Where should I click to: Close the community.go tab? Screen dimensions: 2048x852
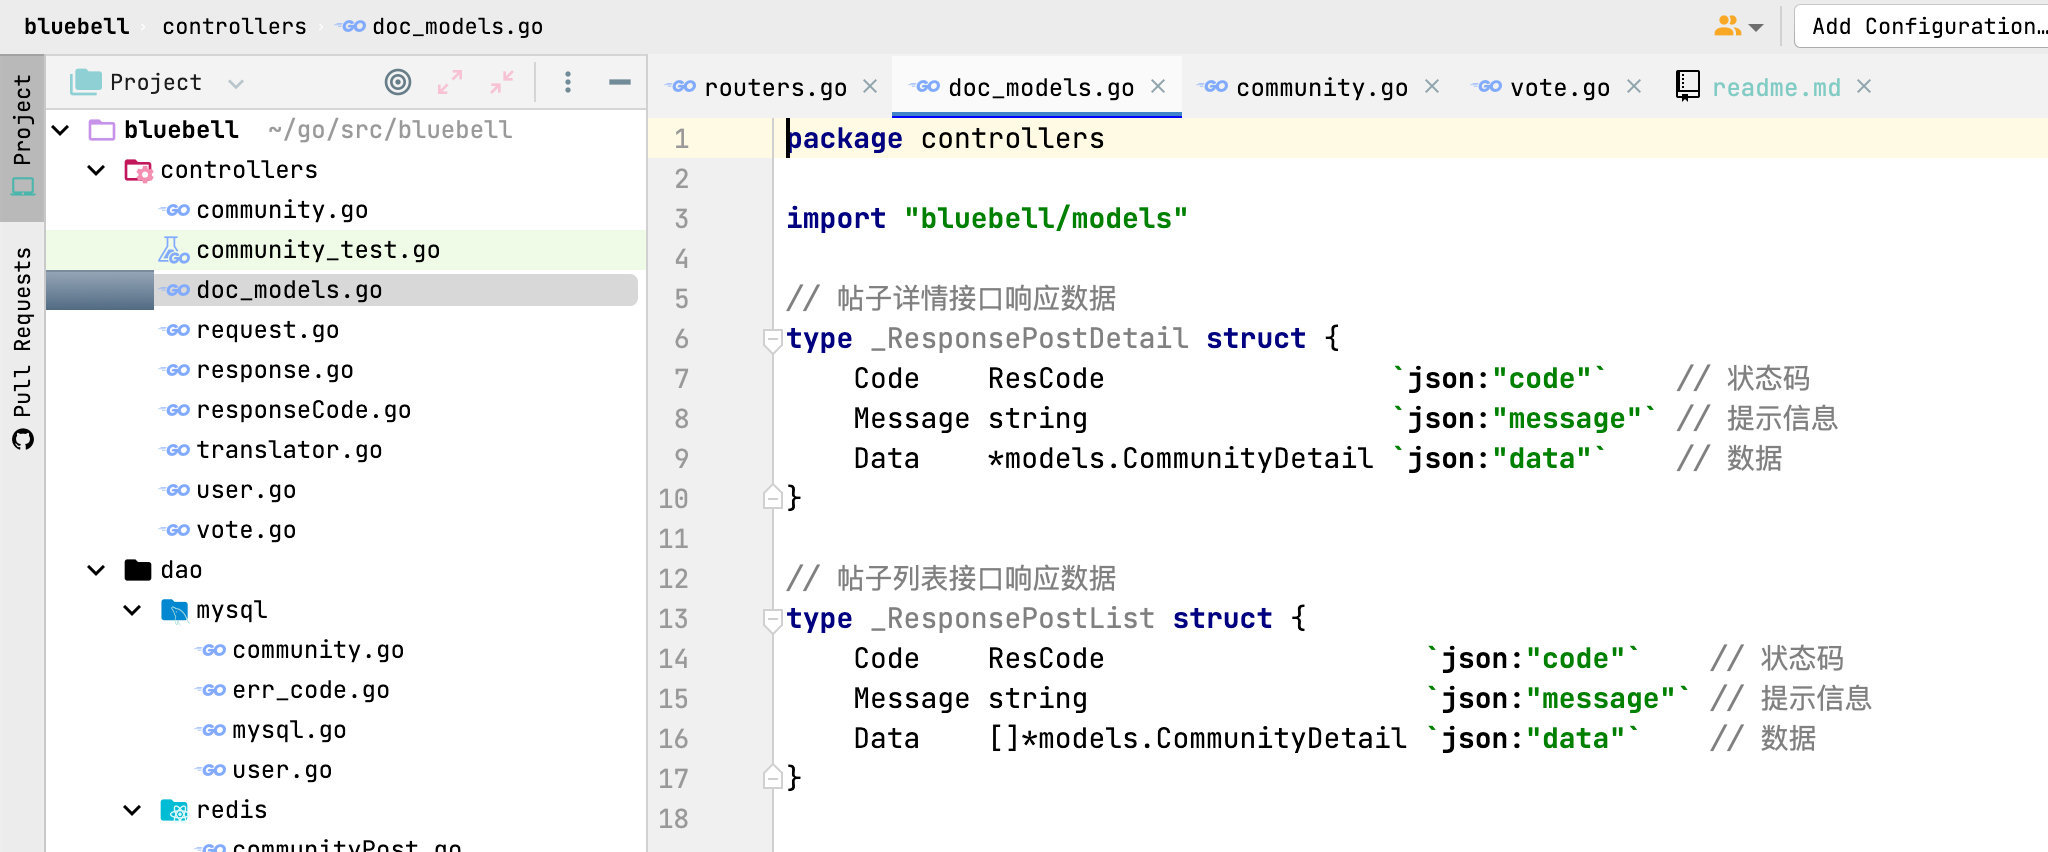coord(1432,87)
